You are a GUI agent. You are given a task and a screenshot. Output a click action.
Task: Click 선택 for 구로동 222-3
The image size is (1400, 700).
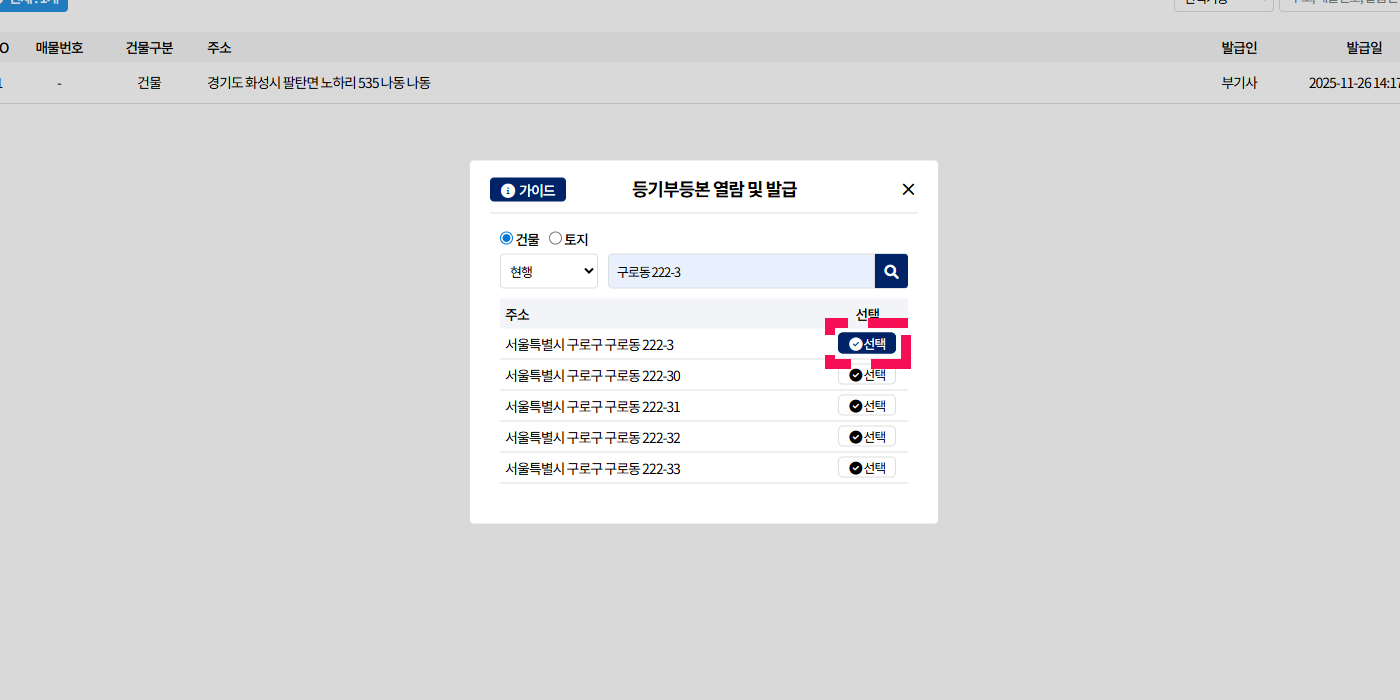click(867, 344)
